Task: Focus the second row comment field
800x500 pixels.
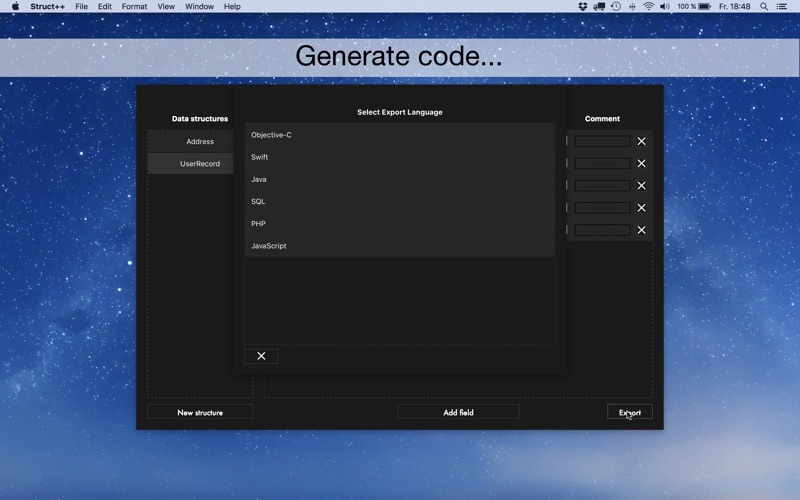Action: tap(603, 163)
